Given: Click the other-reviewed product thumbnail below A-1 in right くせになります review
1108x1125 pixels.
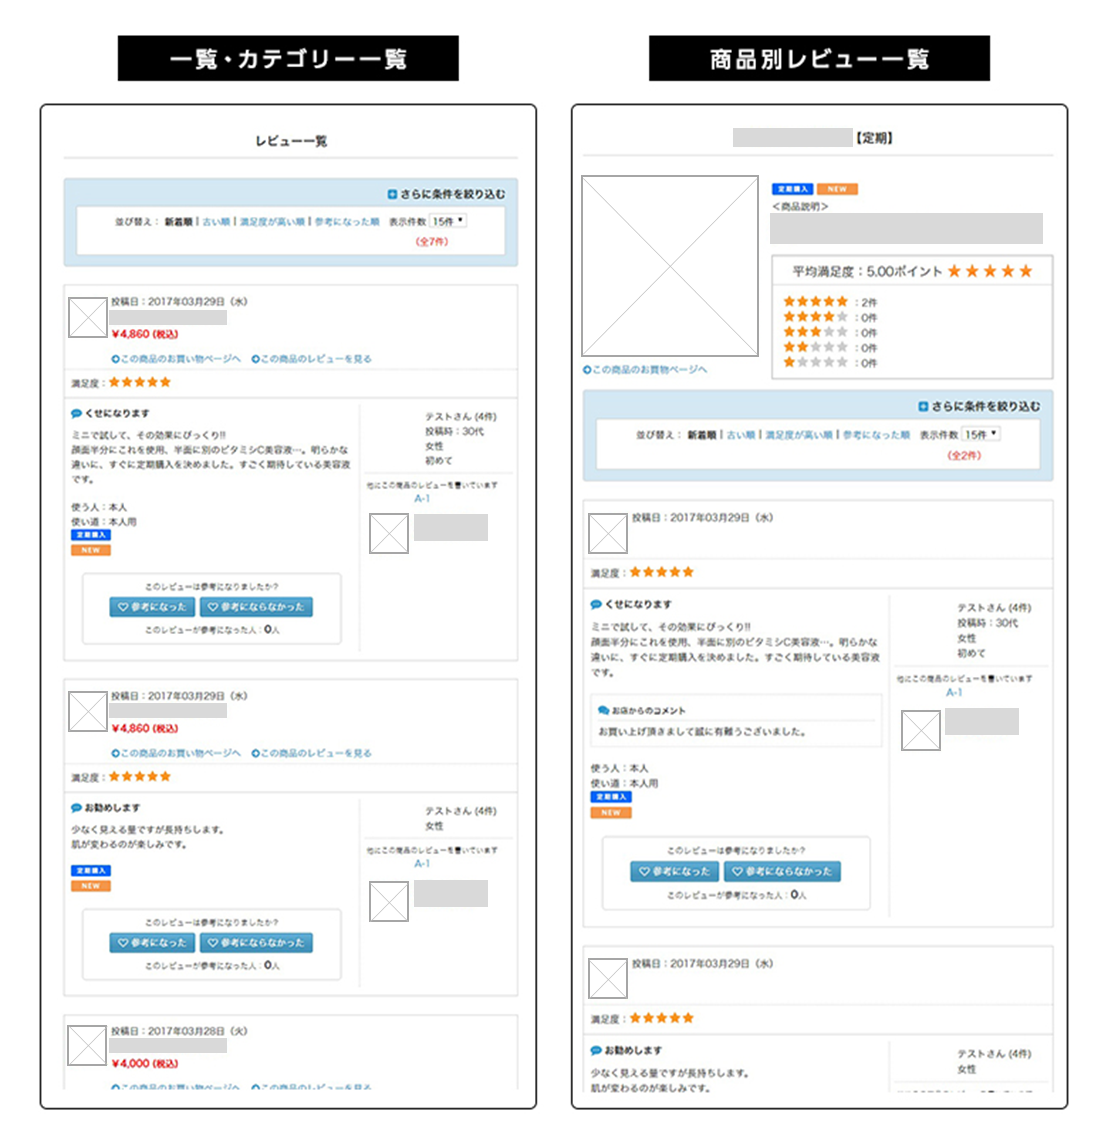Looking at the screenshot, I should click(921, 730).
